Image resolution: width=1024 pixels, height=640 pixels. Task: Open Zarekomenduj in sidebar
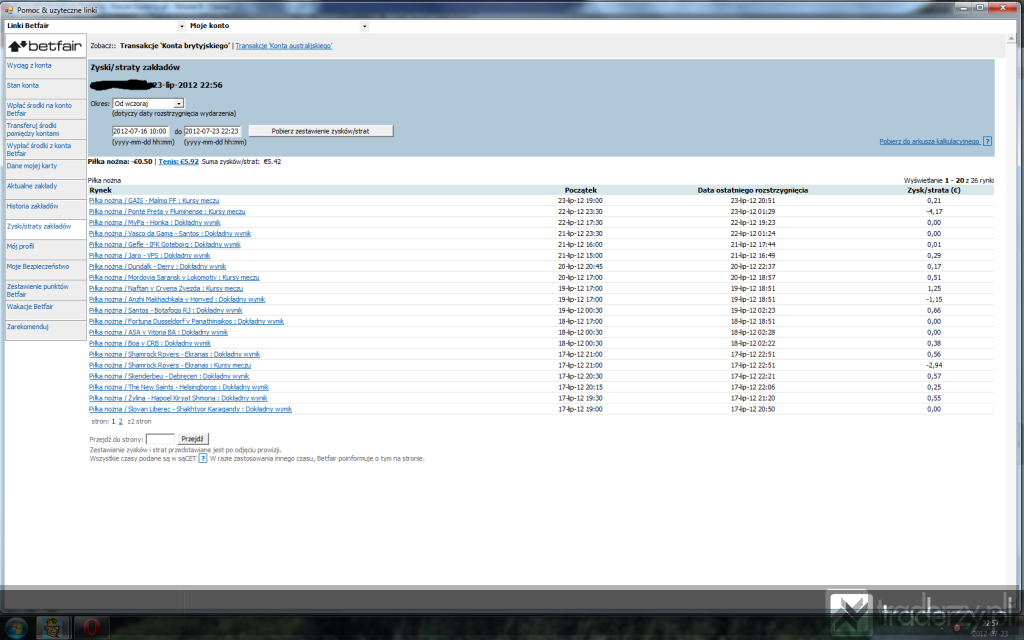tap(27, 327)
